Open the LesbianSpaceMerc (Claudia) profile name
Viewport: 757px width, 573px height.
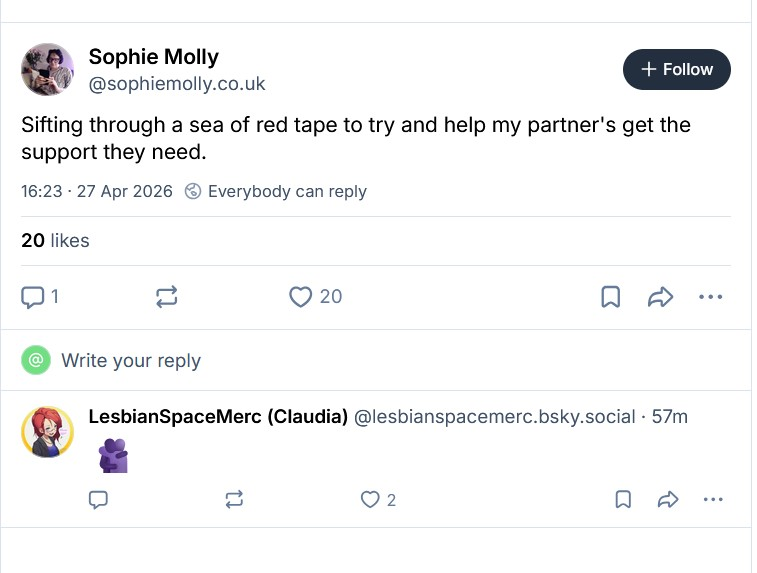[218, 416]
